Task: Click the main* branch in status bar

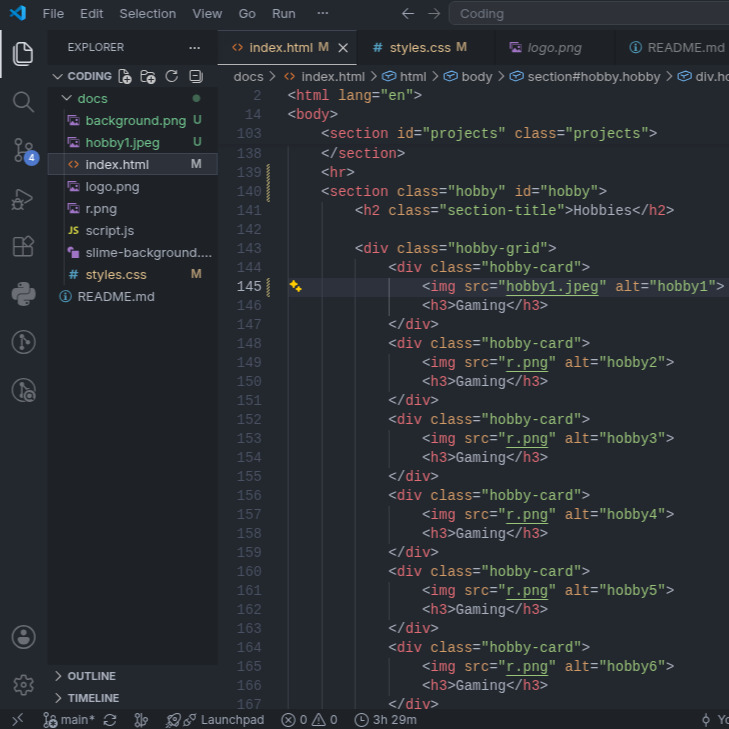Action: click(x=69, y=720)
